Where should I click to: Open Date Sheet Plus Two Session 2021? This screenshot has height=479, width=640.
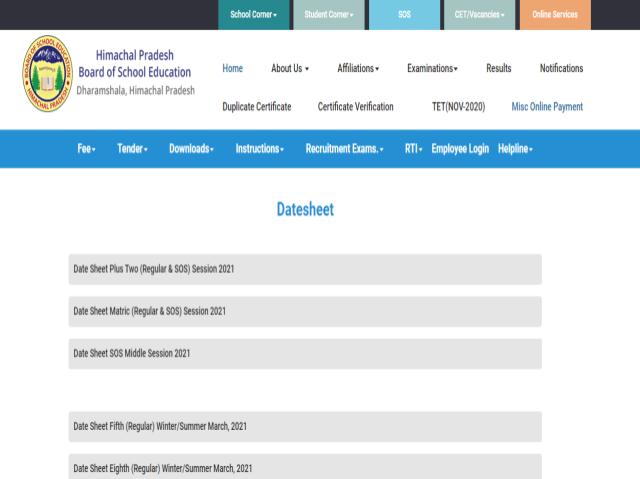pos(305,269)
